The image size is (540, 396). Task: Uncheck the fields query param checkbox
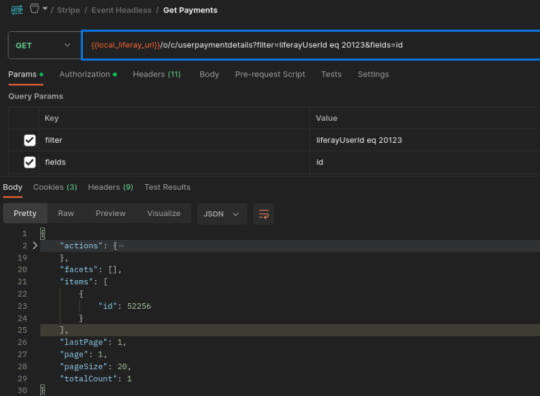click(30, 162)
